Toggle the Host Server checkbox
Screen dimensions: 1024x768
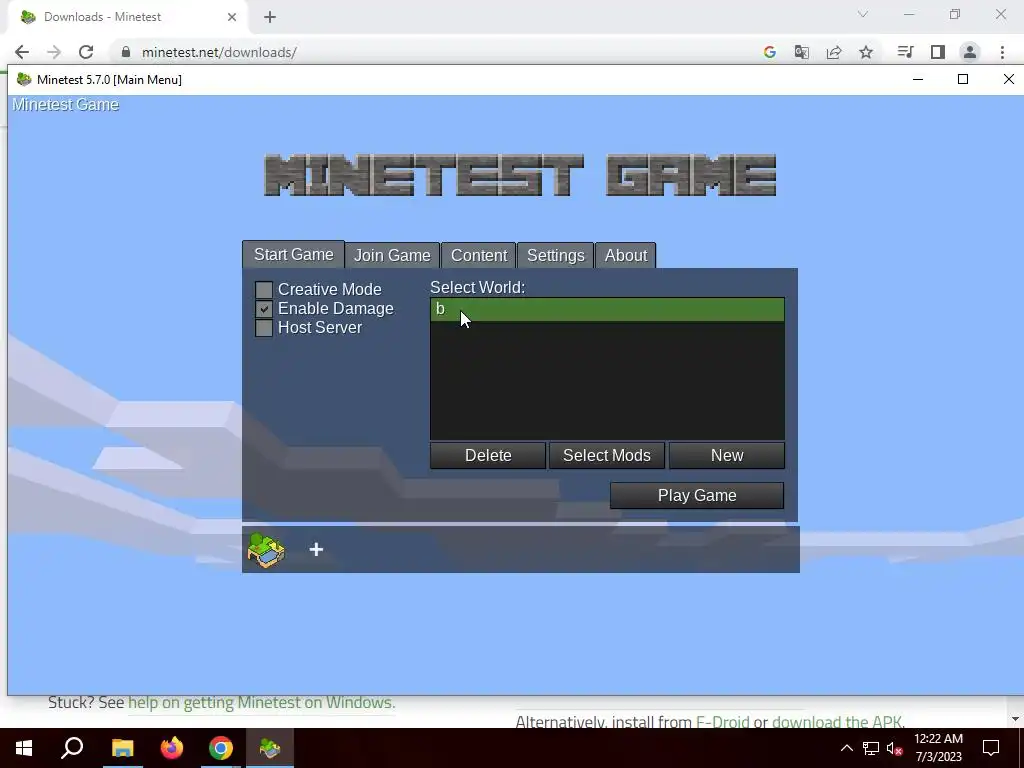264,328
